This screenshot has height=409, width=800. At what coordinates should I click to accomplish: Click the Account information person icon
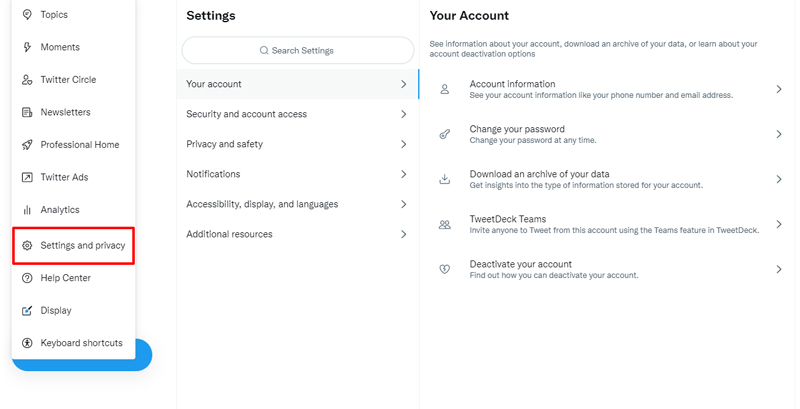click(x=445, y=89)
